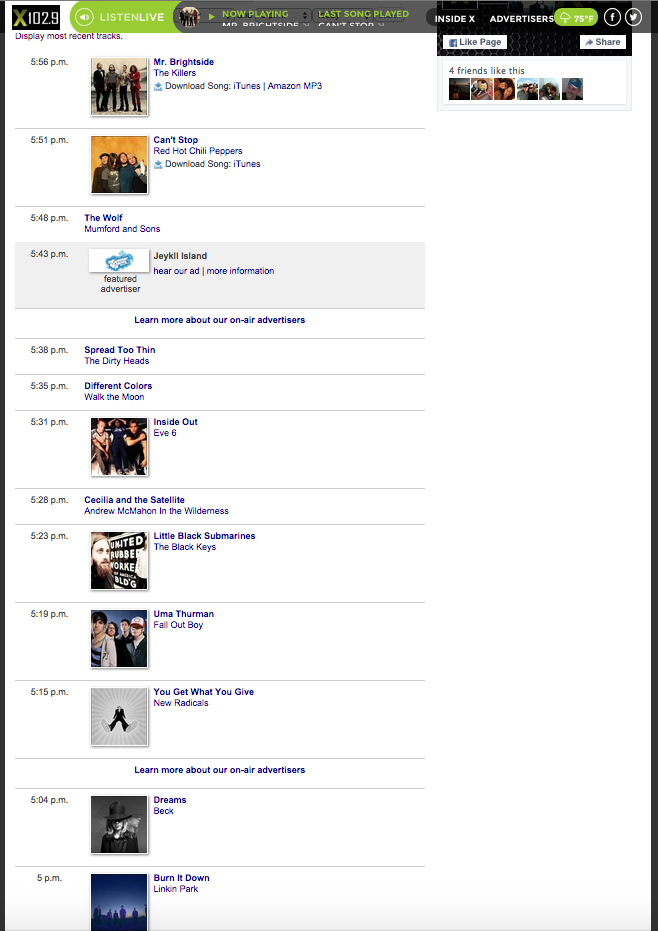Open Different Colors song link
This screenshot has height=931, width=658.
118,386
